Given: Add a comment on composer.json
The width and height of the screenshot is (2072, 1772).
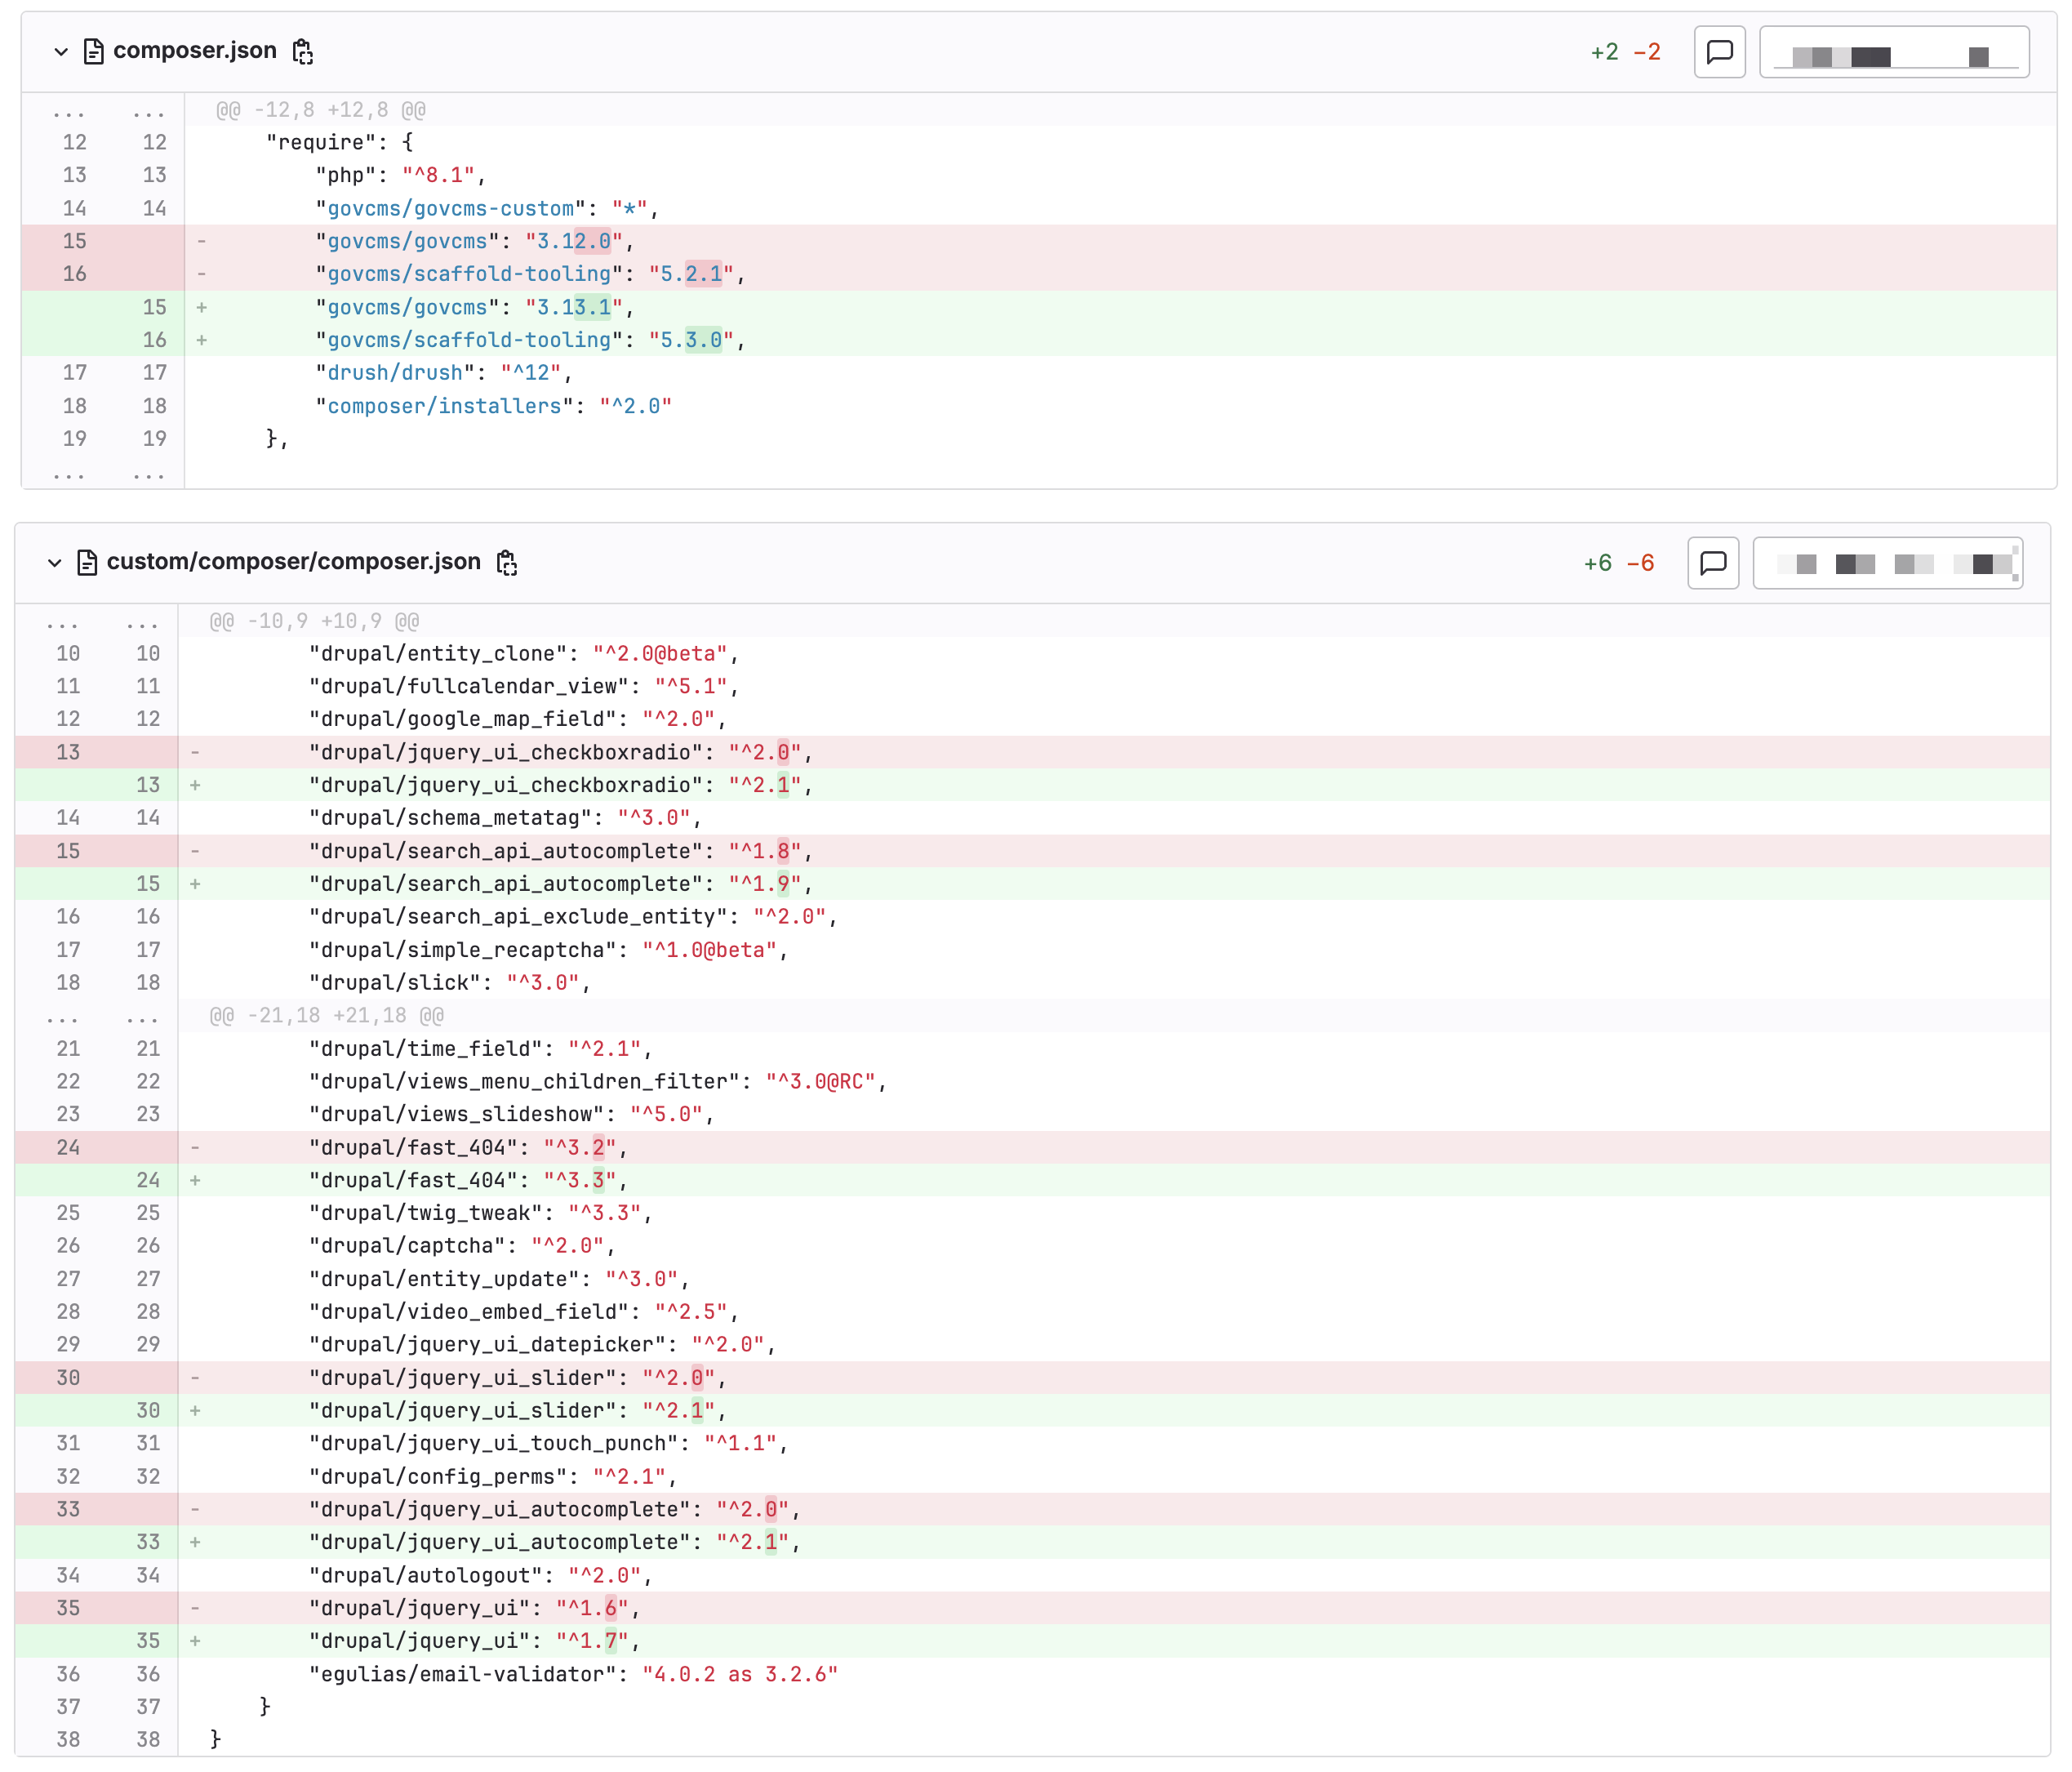Looking at the screenshot, I should (x=1719, y=52).
